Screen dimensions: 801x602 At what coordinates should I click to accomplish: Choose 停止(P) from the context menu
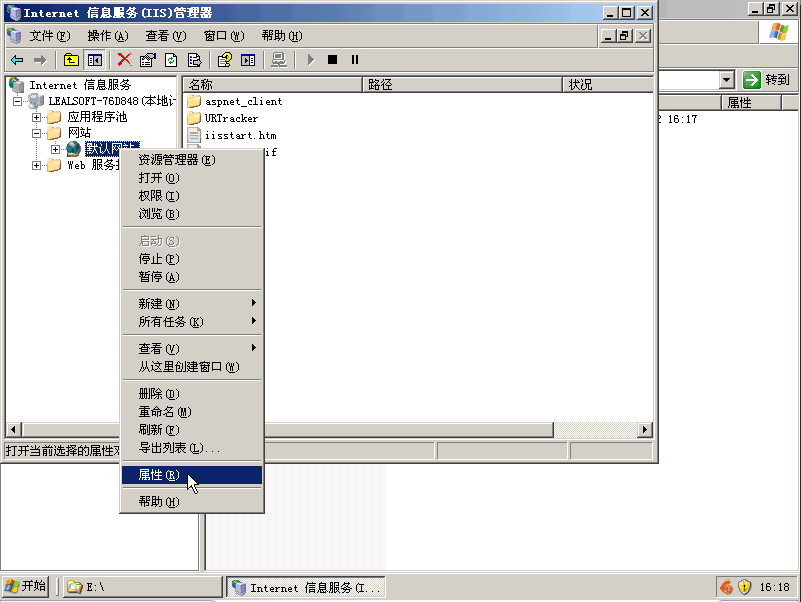158,259
